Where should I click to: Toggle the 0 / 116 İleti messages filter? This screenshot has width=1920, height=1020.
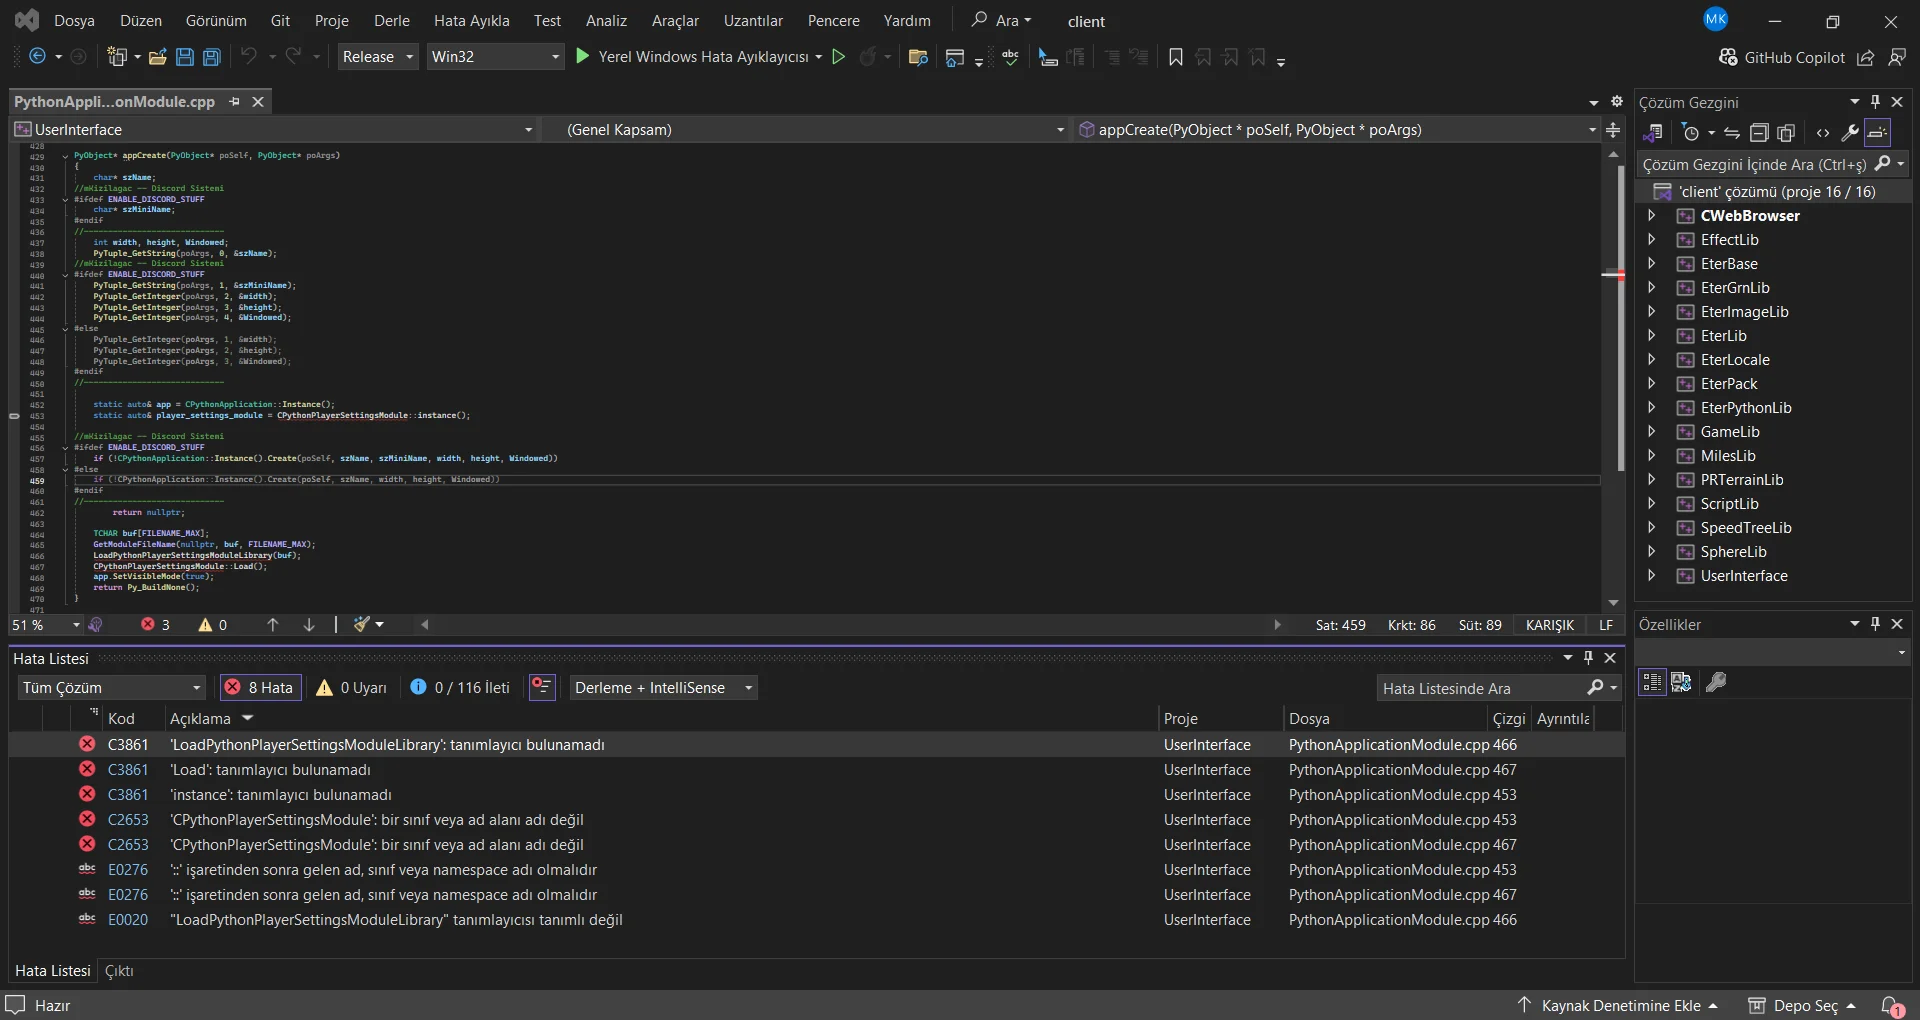click(x=460, y=687)
